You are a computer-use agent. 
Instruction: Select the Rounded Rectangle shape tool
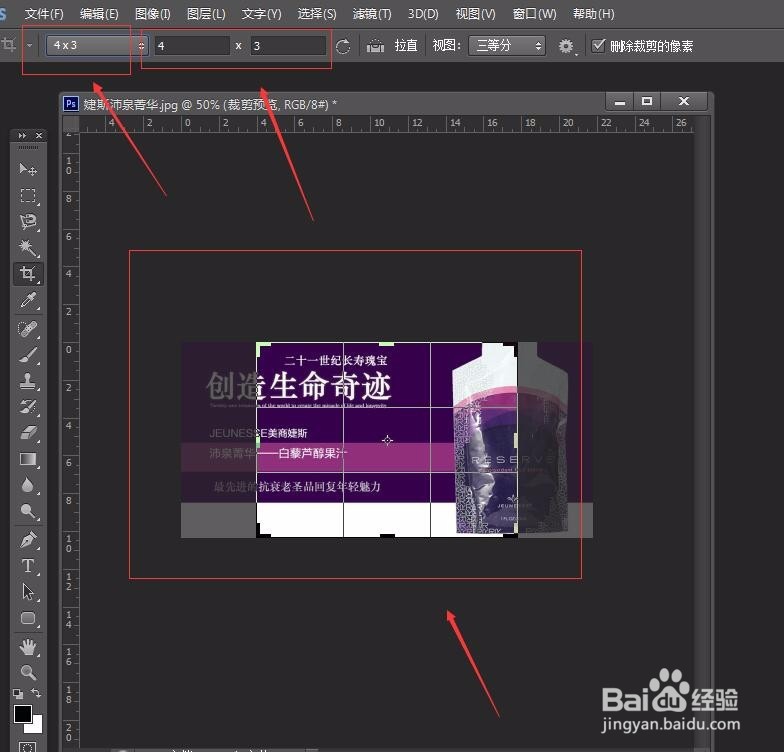click(x=28, y=618)
